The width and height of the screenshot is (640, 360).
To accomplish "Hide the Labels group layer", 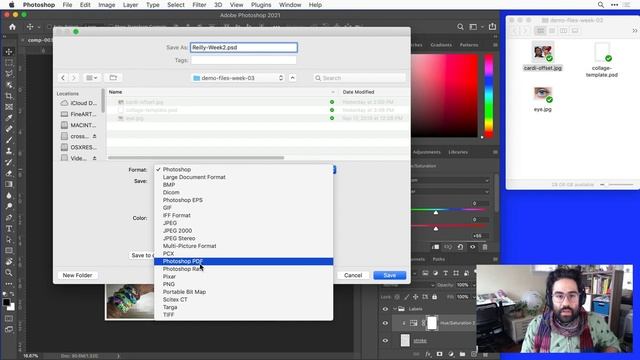I will pos(385,309).
